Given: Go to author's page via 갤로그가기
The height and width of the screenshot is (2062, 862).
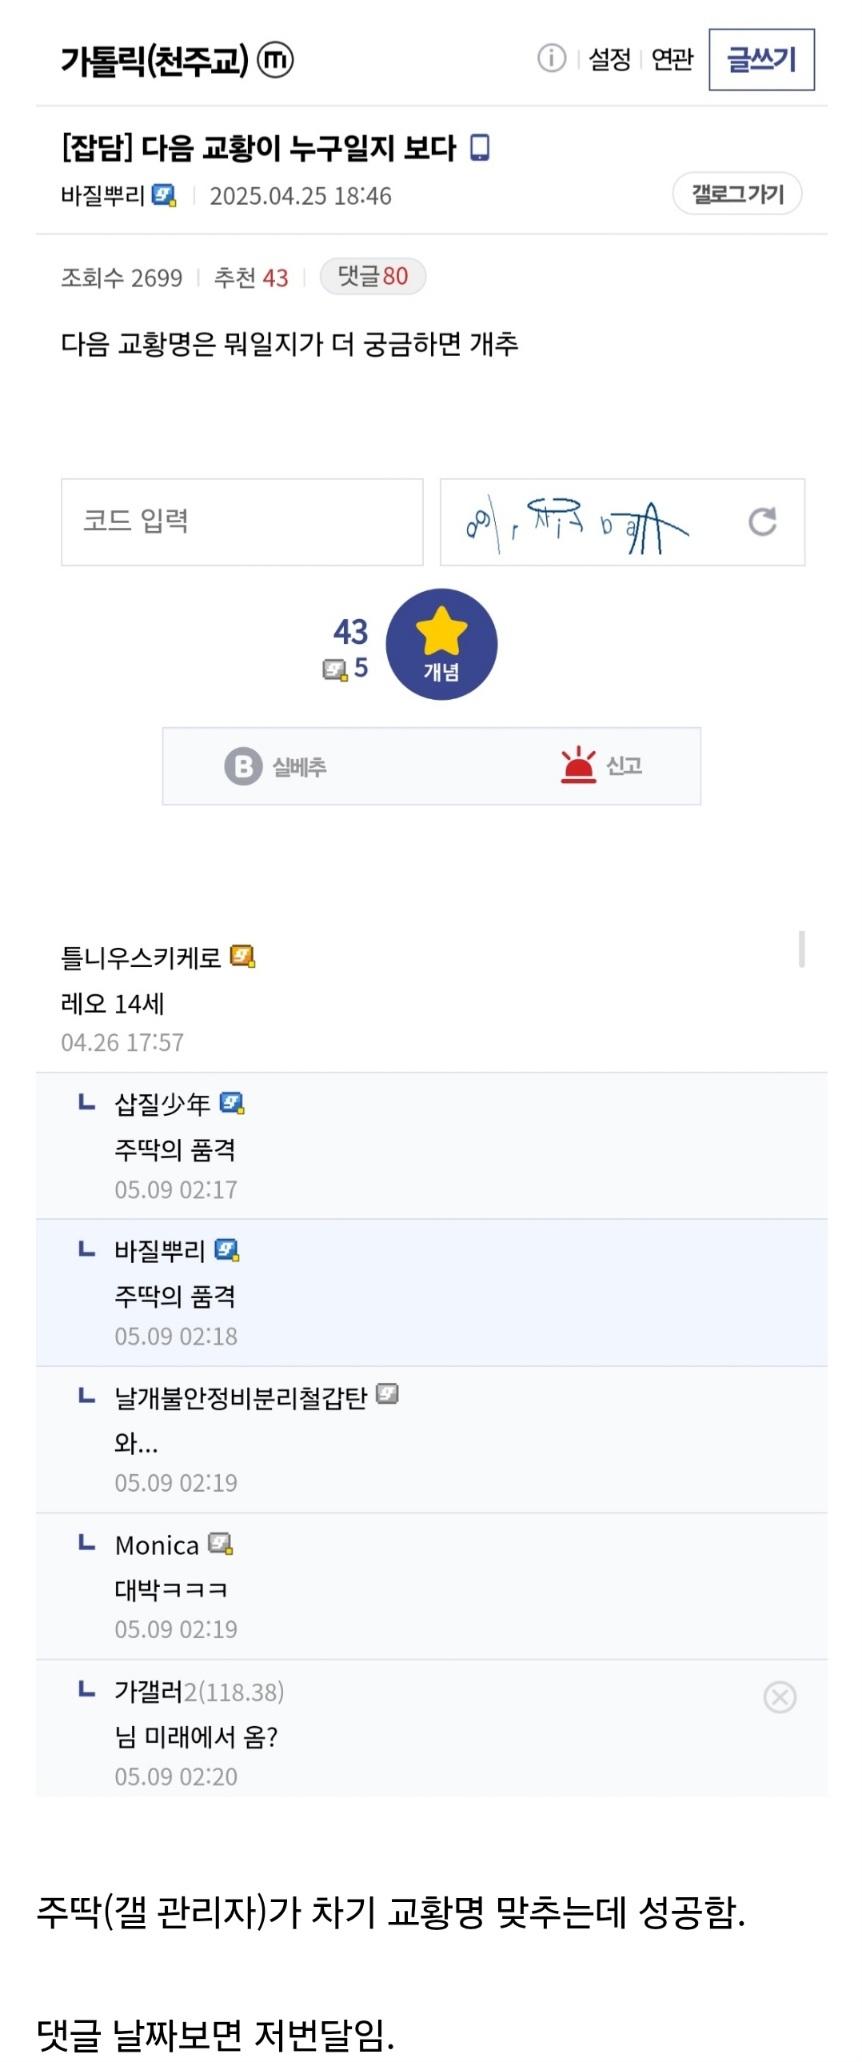Looking at the screenshot, I should (737, 194).
